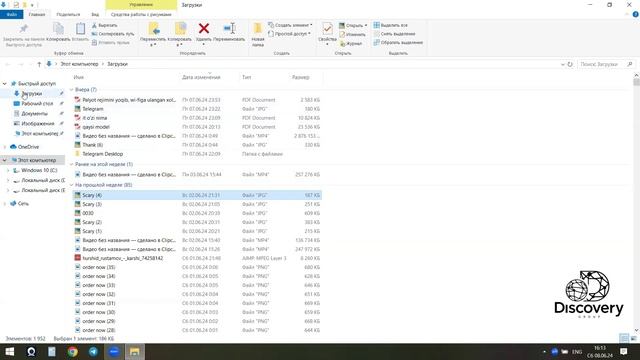Click Edit in the Open group
This screenshot has height=360, width=640.
pos(352,34)
